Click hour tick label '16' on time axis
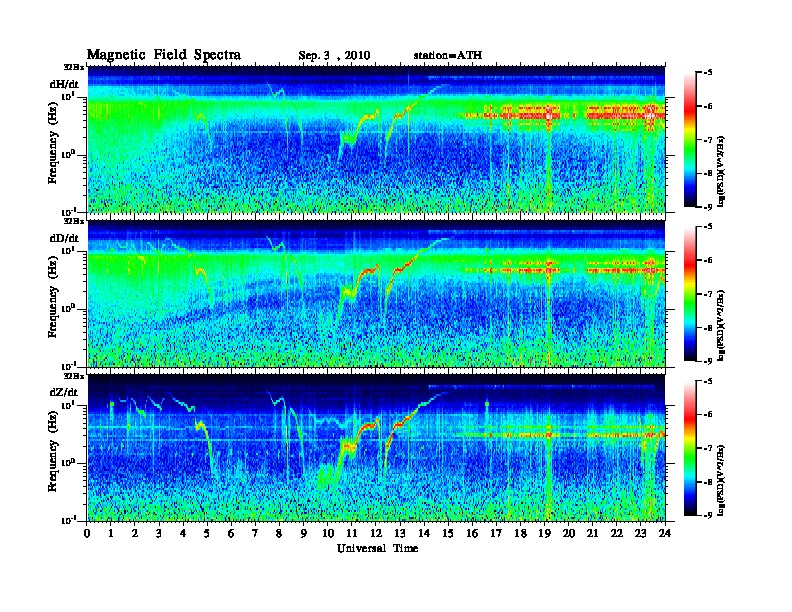Image resolution: width=792 pixels, height=612 pixels. pos(472,533)
